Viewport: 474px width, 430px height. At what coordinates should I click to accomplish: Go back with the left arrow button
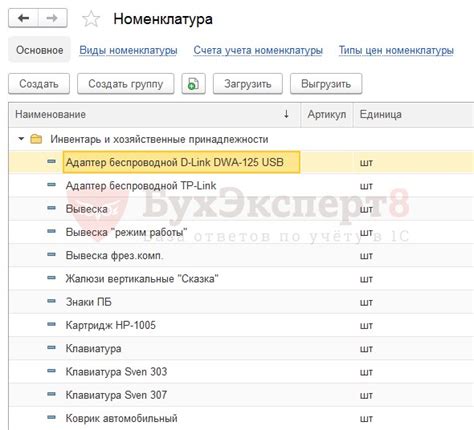tap(23, 18)
